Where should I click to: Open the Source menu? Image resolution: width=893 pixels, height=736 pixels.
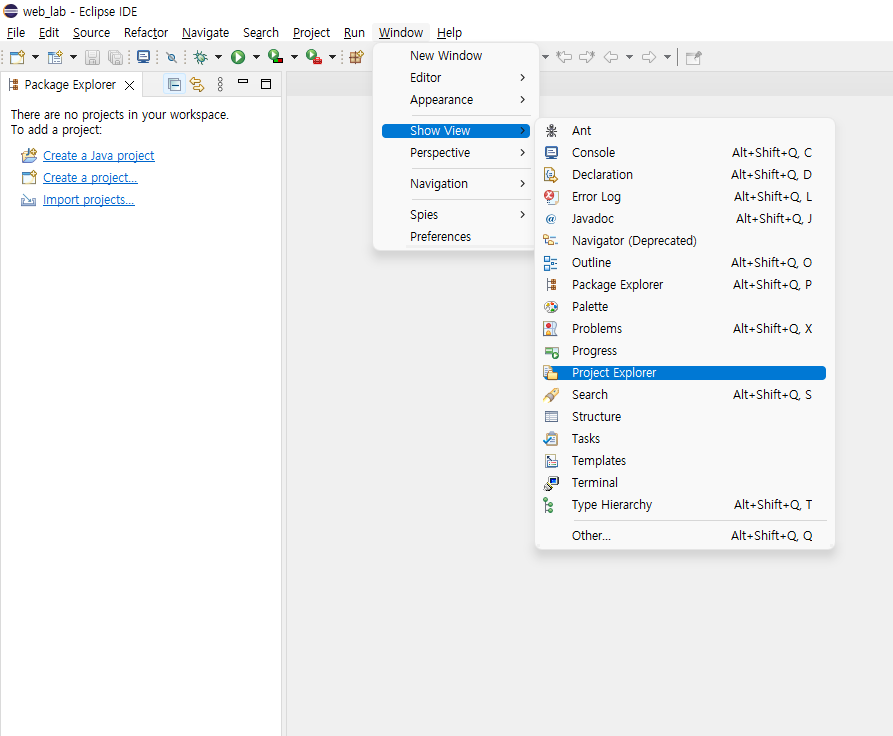tap(91, 32)
